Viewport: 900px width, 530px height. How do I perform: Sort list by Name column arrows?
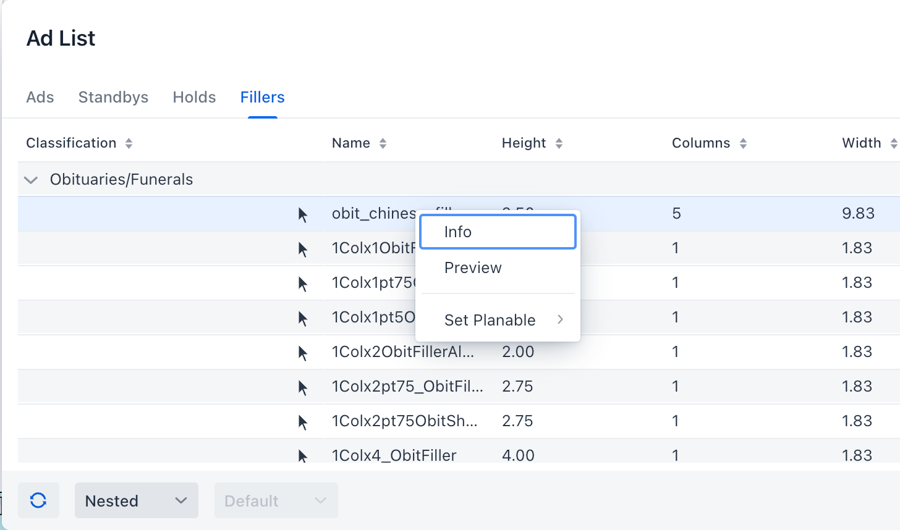383,144
